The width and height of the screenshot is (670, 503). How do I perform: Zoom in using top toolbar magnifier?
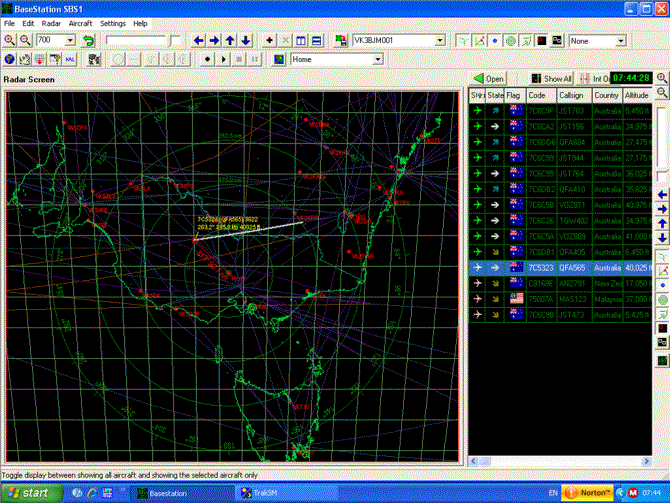[x=9, y=41]
